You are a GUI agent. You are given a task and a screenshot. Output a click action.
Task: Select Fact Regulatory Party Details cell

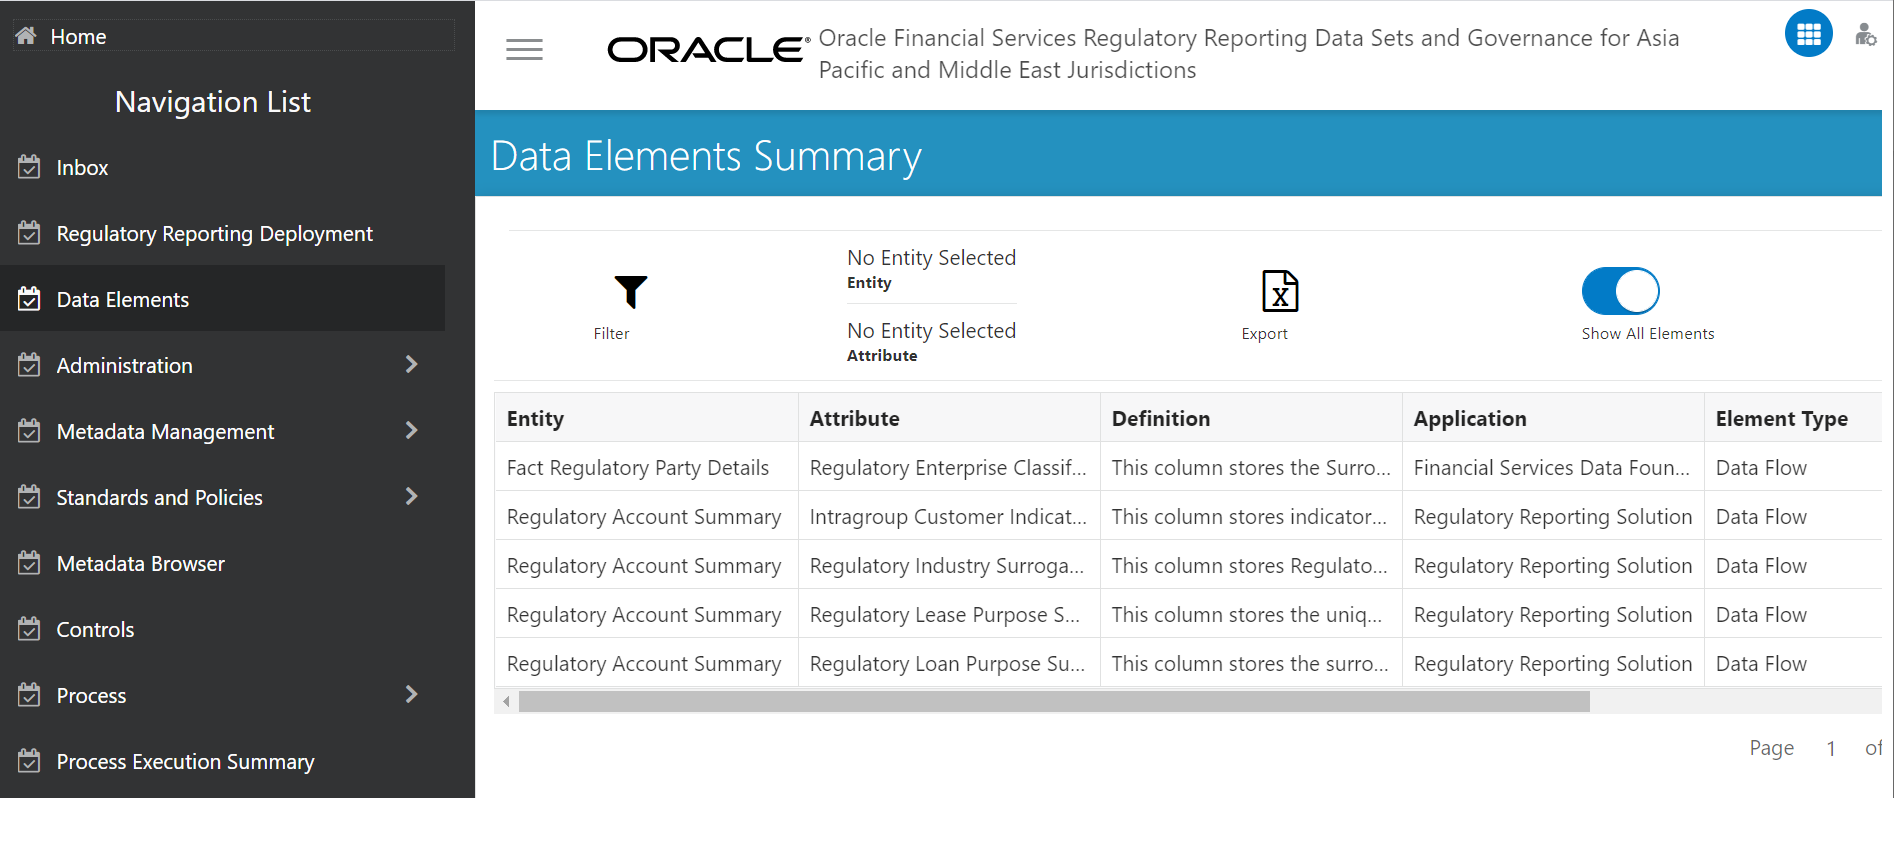click(646, 467)
